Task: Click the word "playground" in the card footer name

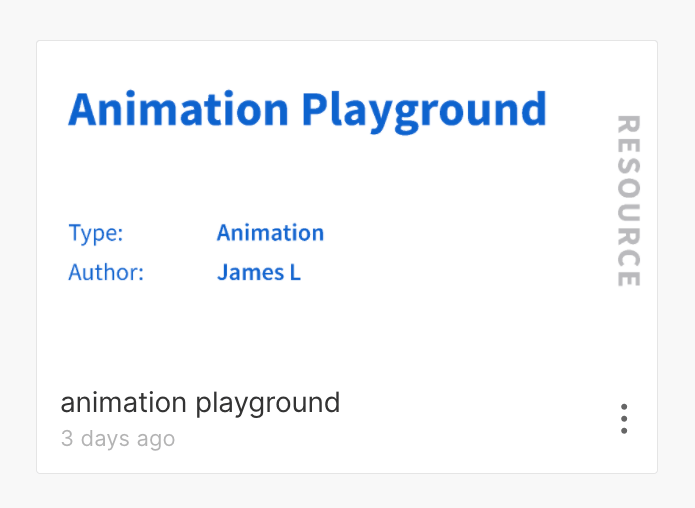Action: click(x=268, y=403)
